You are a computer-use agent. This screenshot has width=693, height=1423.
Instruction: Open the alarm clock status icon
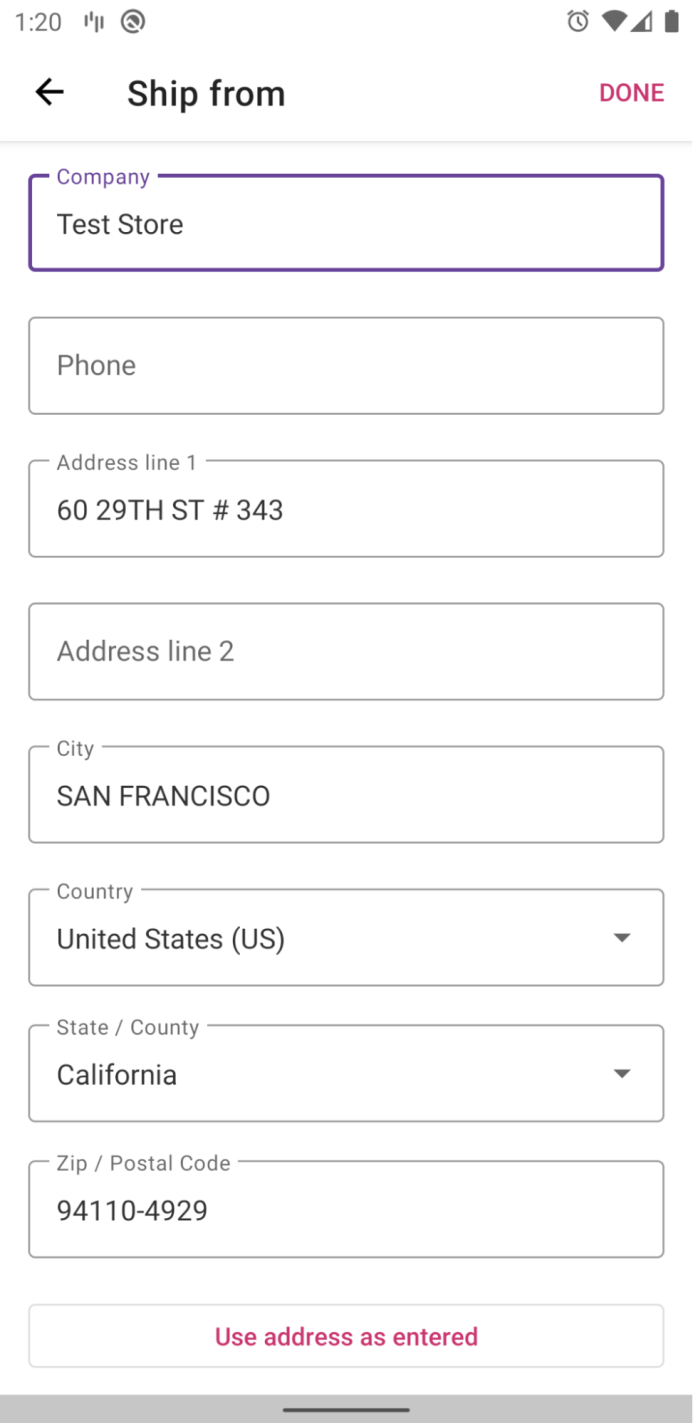[578, 21]
